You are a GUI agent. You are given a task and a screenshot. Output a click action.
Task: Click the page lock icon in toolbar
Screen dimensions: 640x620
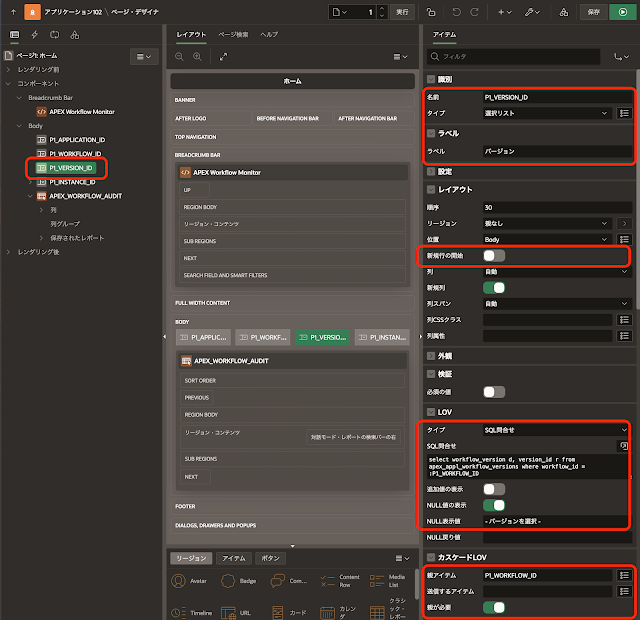point(431,12)
